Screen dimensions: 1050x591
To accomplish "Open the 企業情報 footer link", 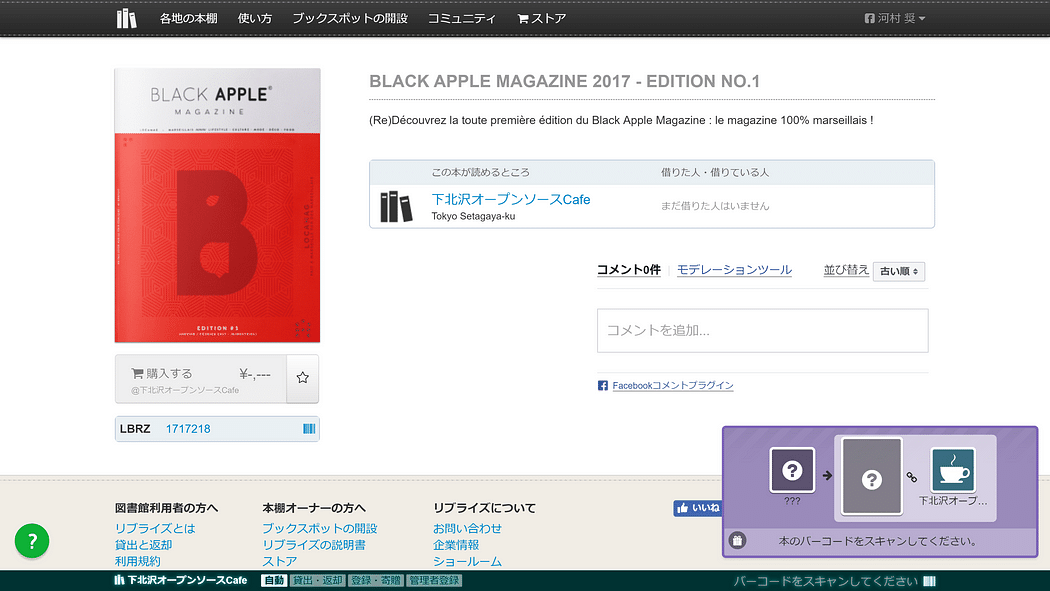I will pyautogui.click(x=455, y=545).
